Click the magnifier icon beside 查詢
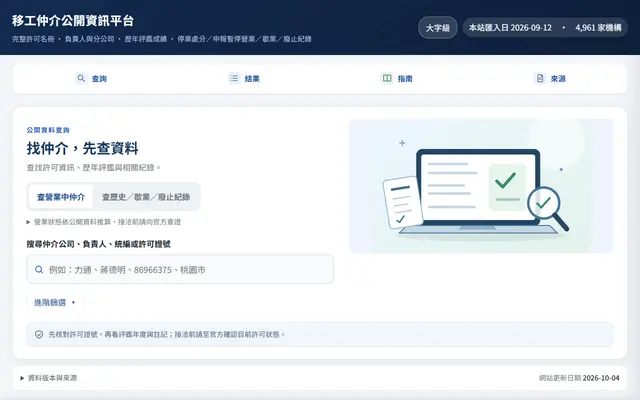The image size is (640, 400). (x=81, y=78)
